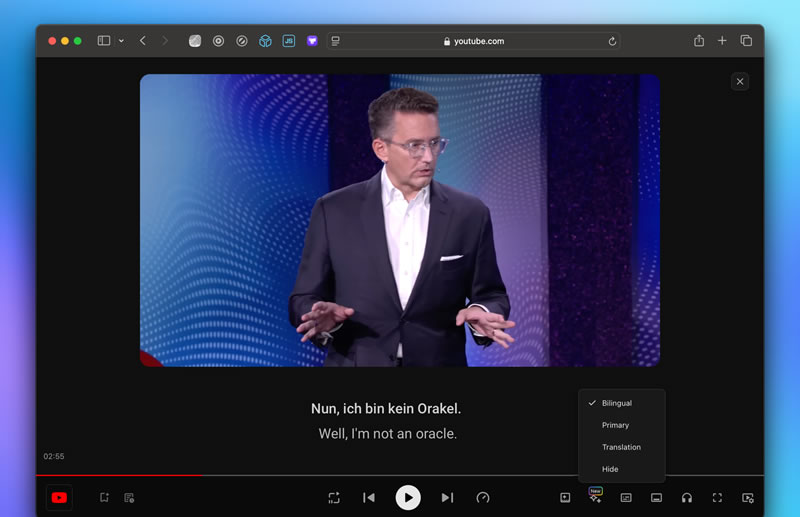Go forward in Safari history
This screenshot has width=800, height=517.
point(164,41)
